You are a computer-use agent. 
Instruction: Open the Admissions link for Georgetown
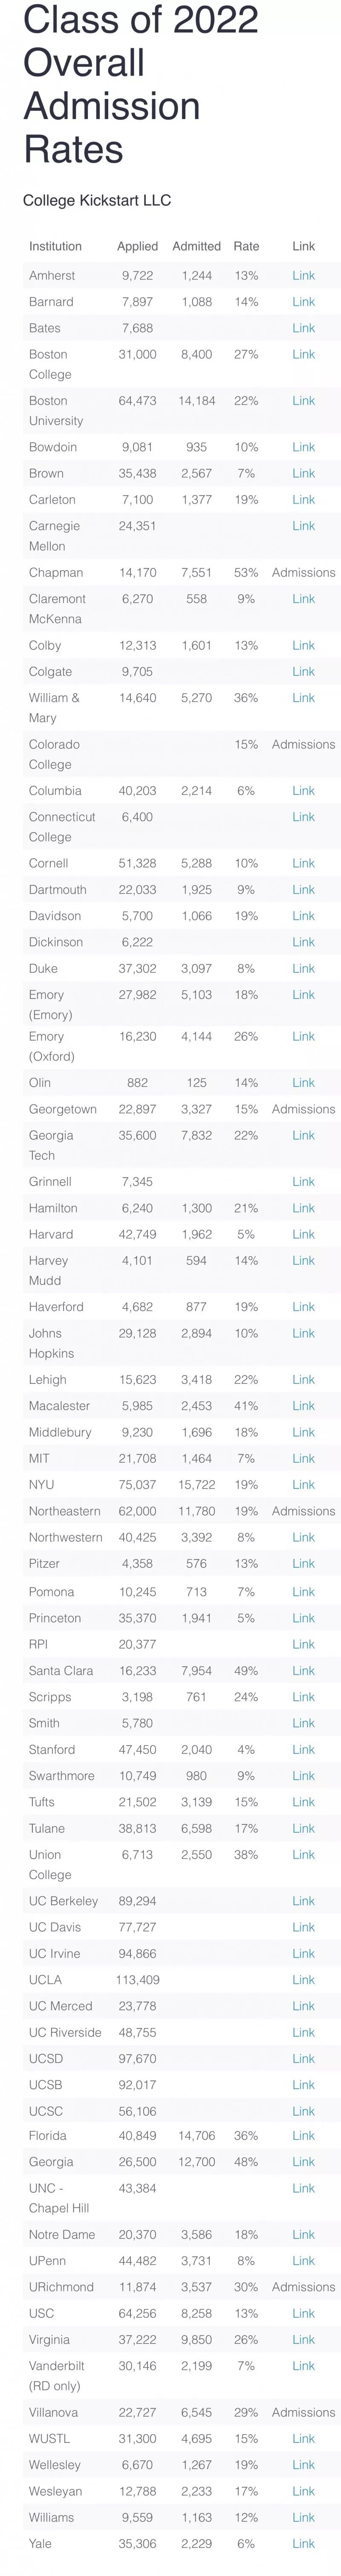coord(303,1109)
